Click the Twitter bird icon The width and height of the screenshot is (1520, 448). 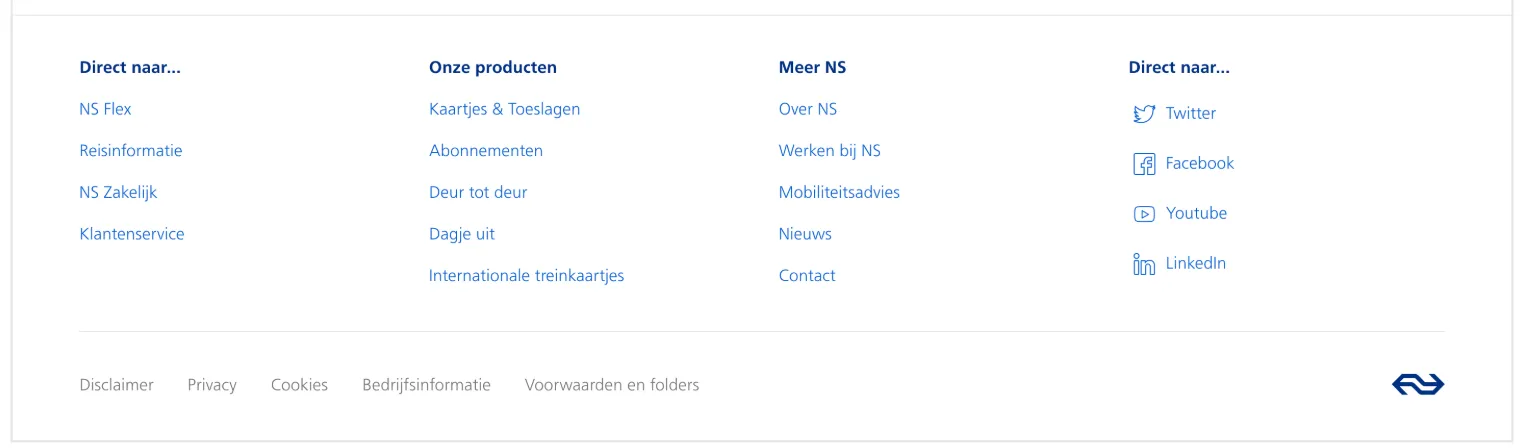tap(1143, 114)
